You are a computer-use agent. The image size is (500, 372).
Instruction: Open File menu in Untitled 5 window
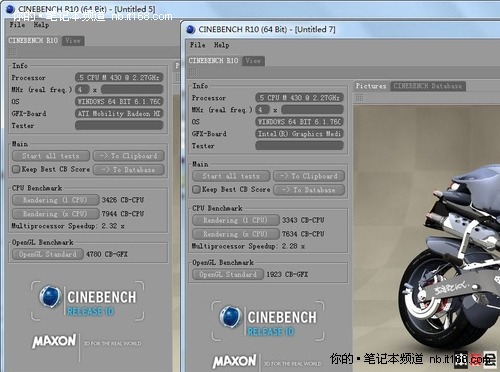(17, 25)
